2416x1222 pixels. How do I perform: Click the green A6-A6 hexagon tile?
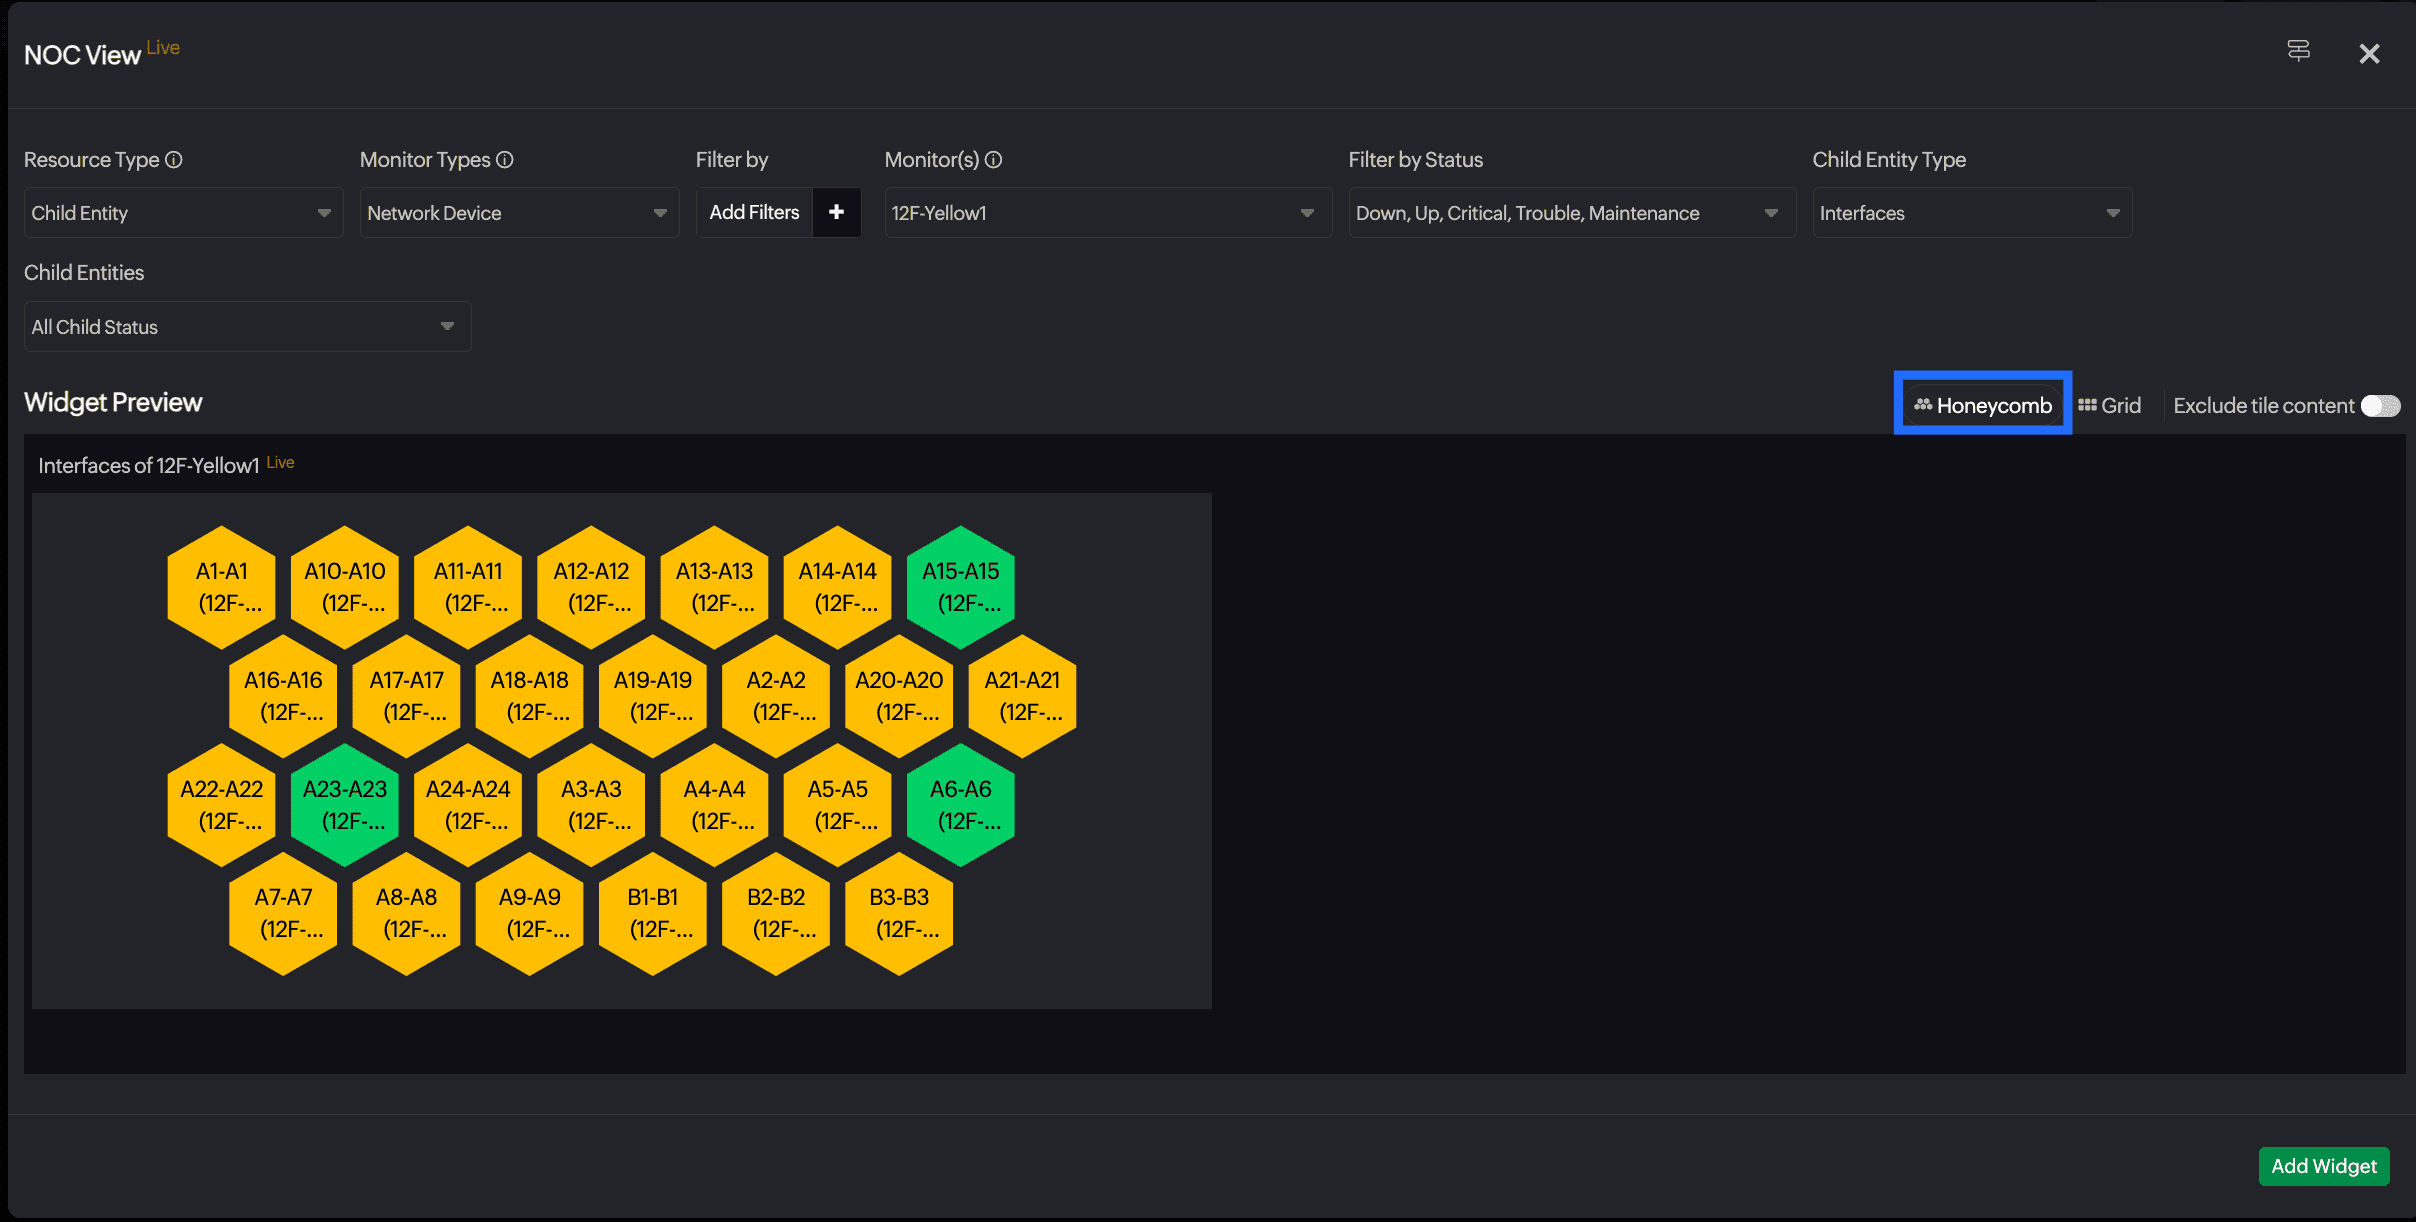(960, 804)
